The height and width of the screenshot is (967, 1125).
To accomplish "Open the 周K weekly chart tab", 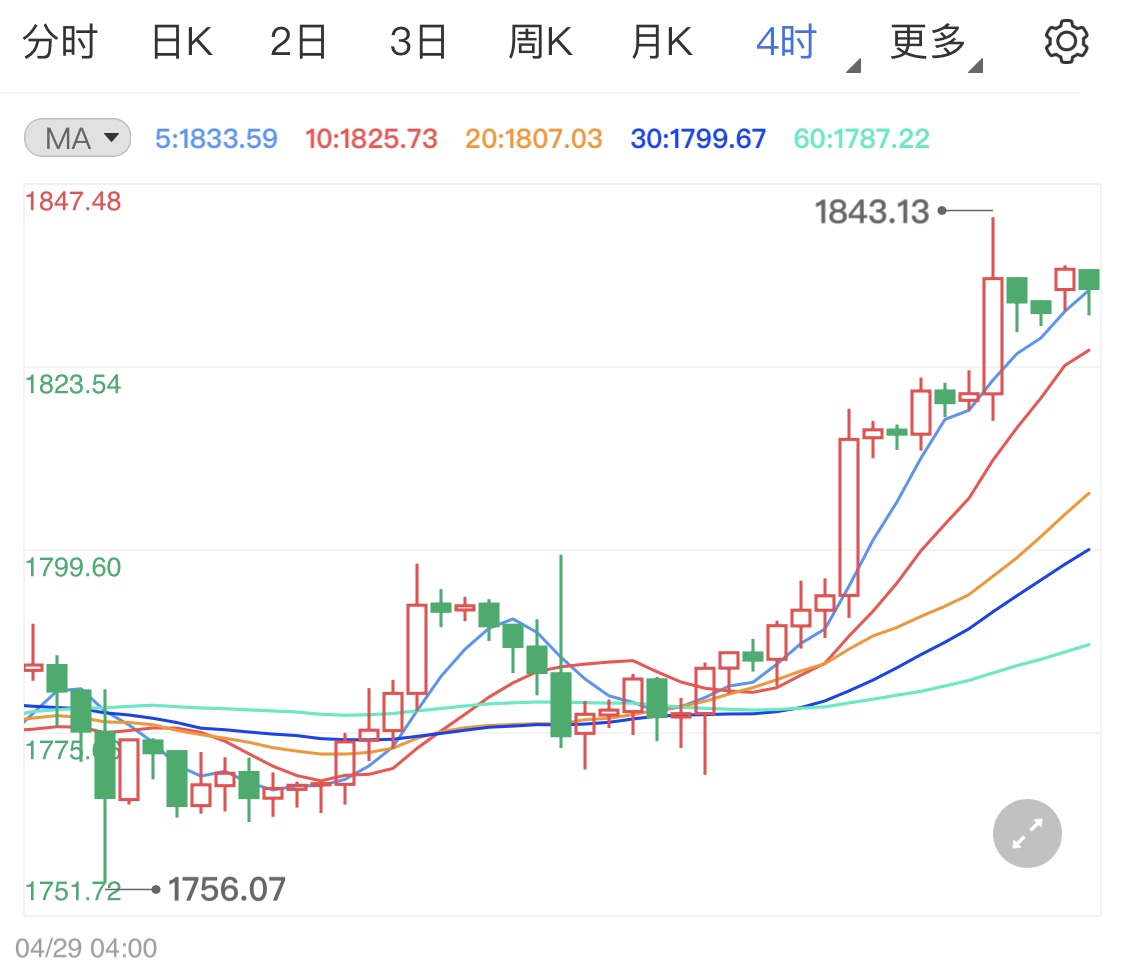I will (x=540, y=42).
